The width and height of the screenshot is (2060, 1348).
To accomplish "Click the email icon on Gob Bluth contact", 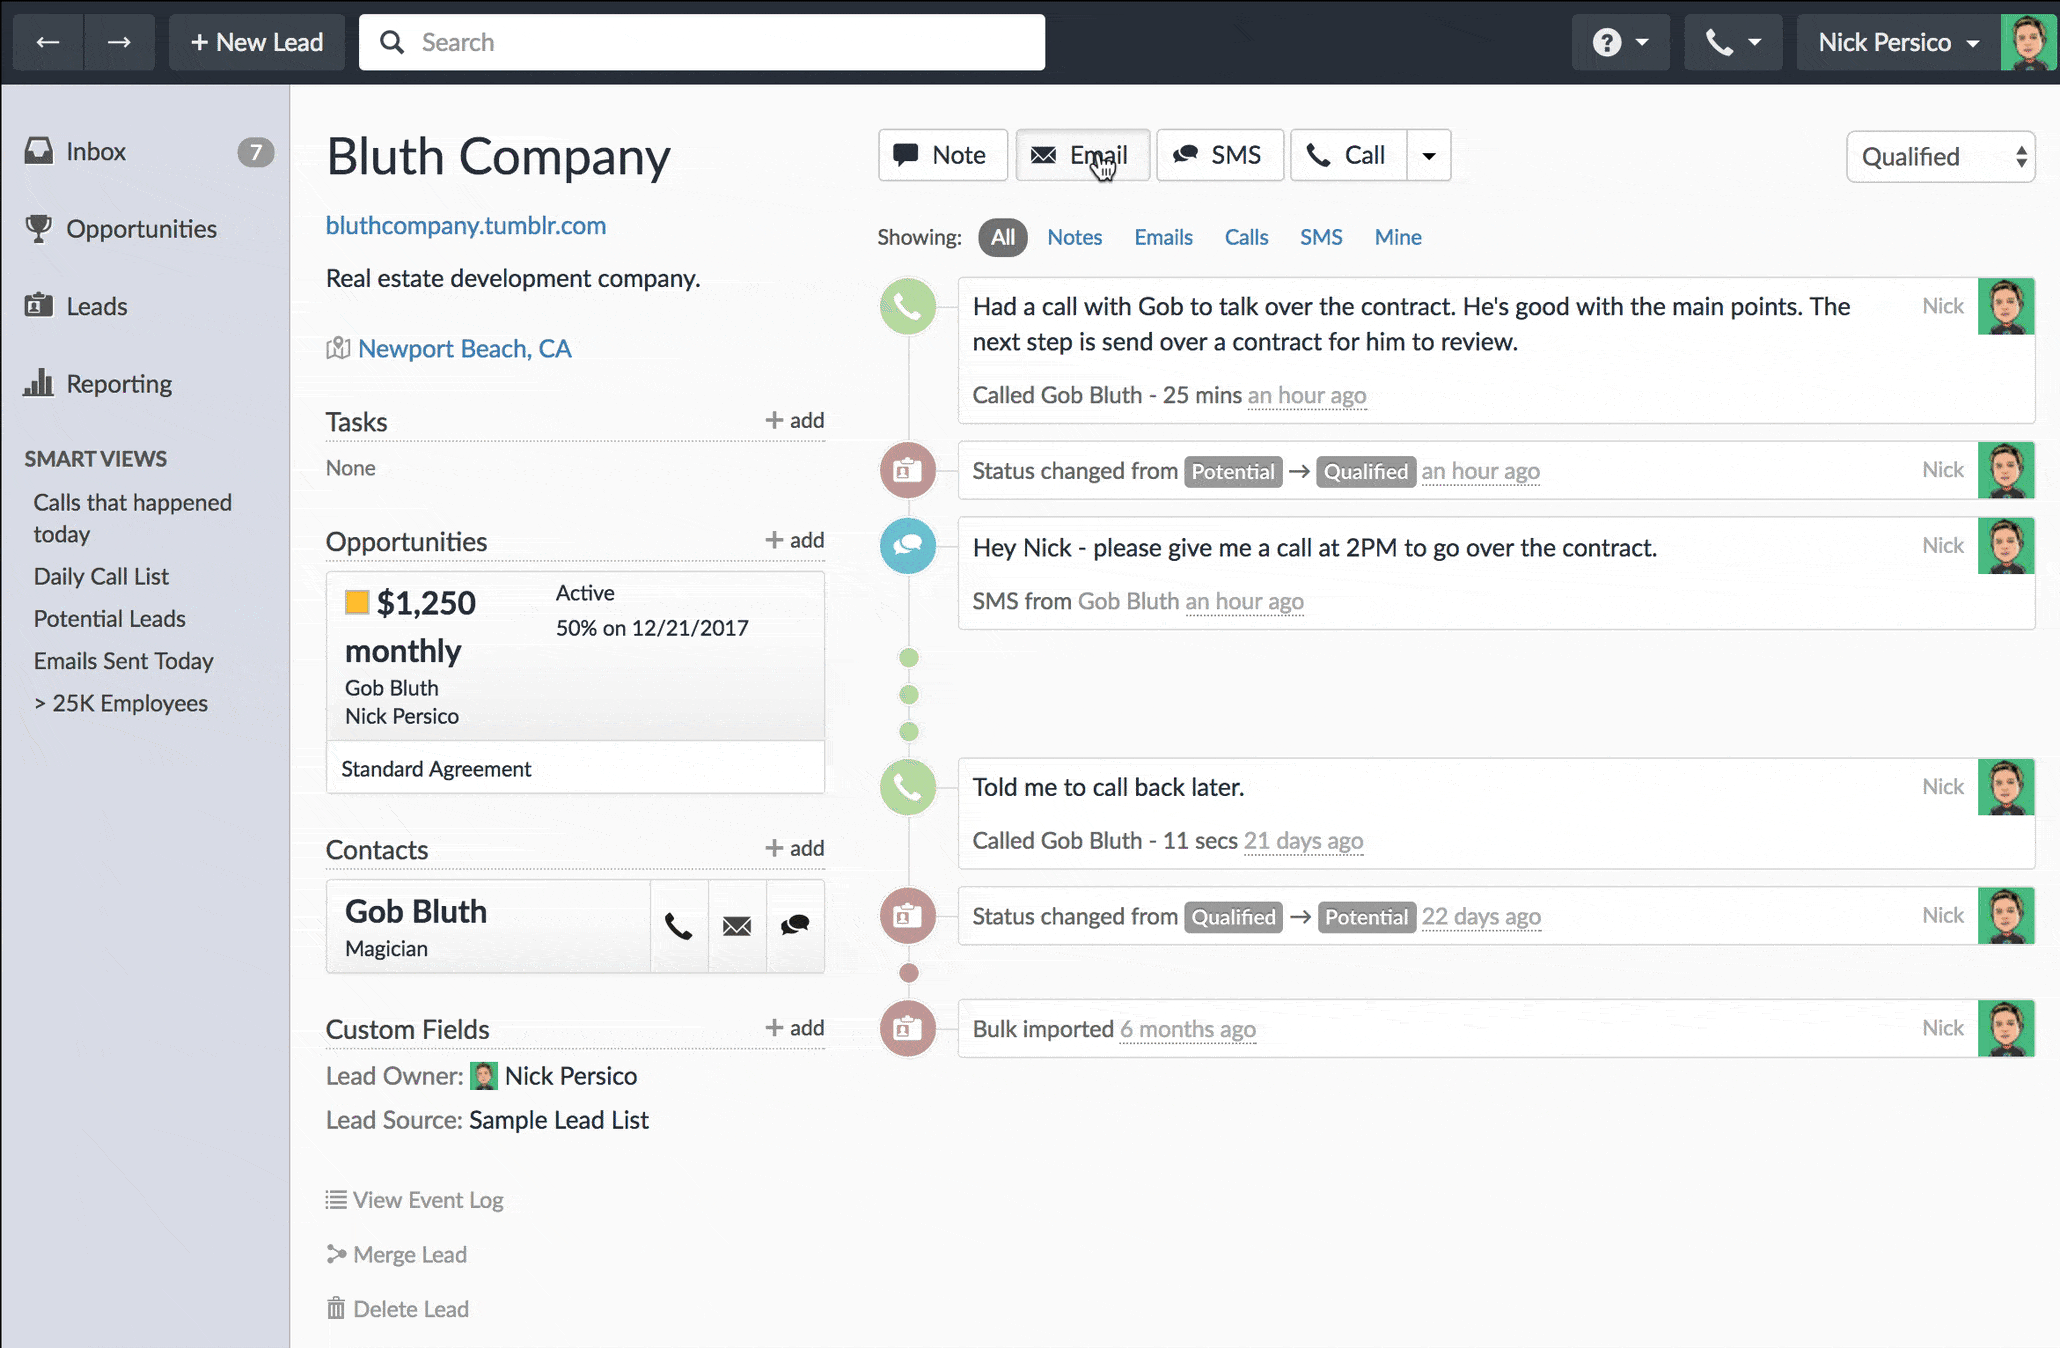I will tap(735, 924).
